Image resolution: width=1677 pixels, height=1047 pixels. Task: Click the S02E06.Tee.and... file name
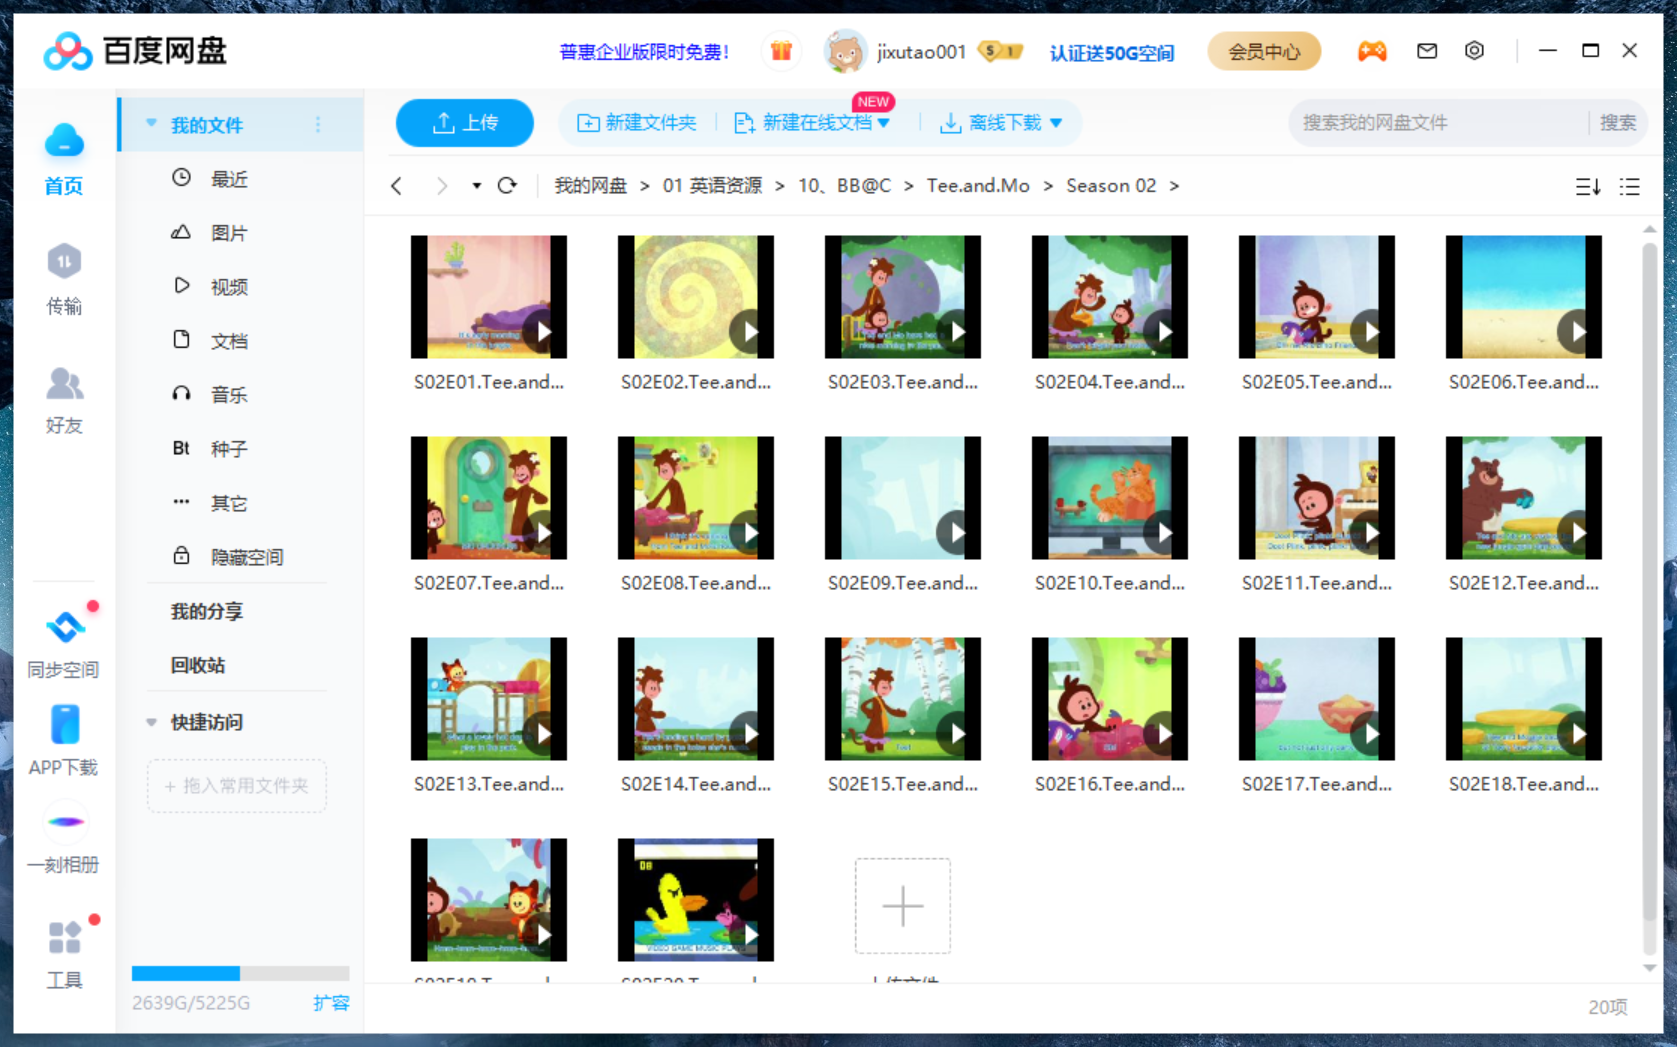coord(1524,382)
